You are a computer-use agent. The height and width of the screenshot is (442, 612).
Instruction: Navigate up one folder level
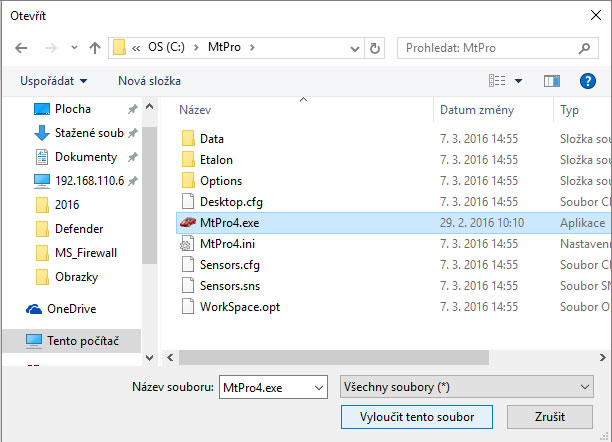coord(95,48)
